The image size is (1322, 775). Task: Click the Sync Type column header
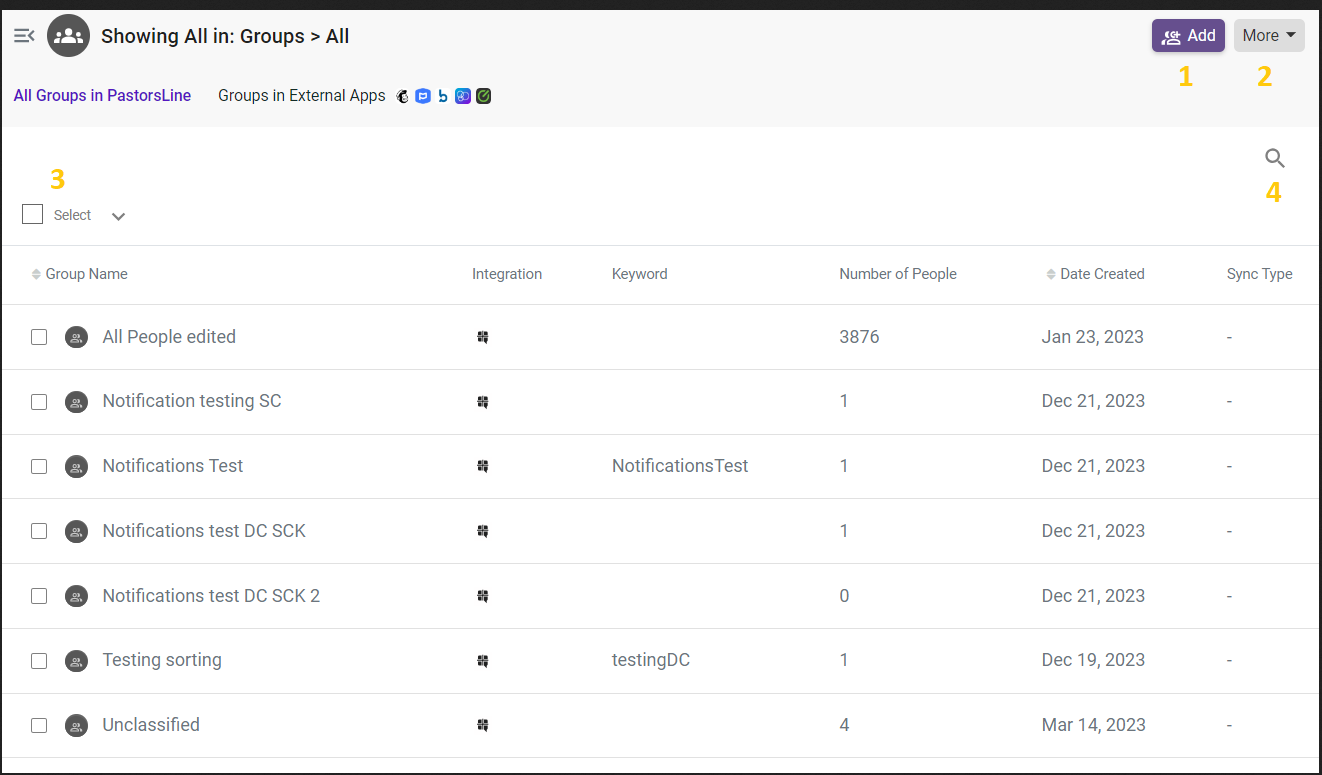[x=1260, y=274]
